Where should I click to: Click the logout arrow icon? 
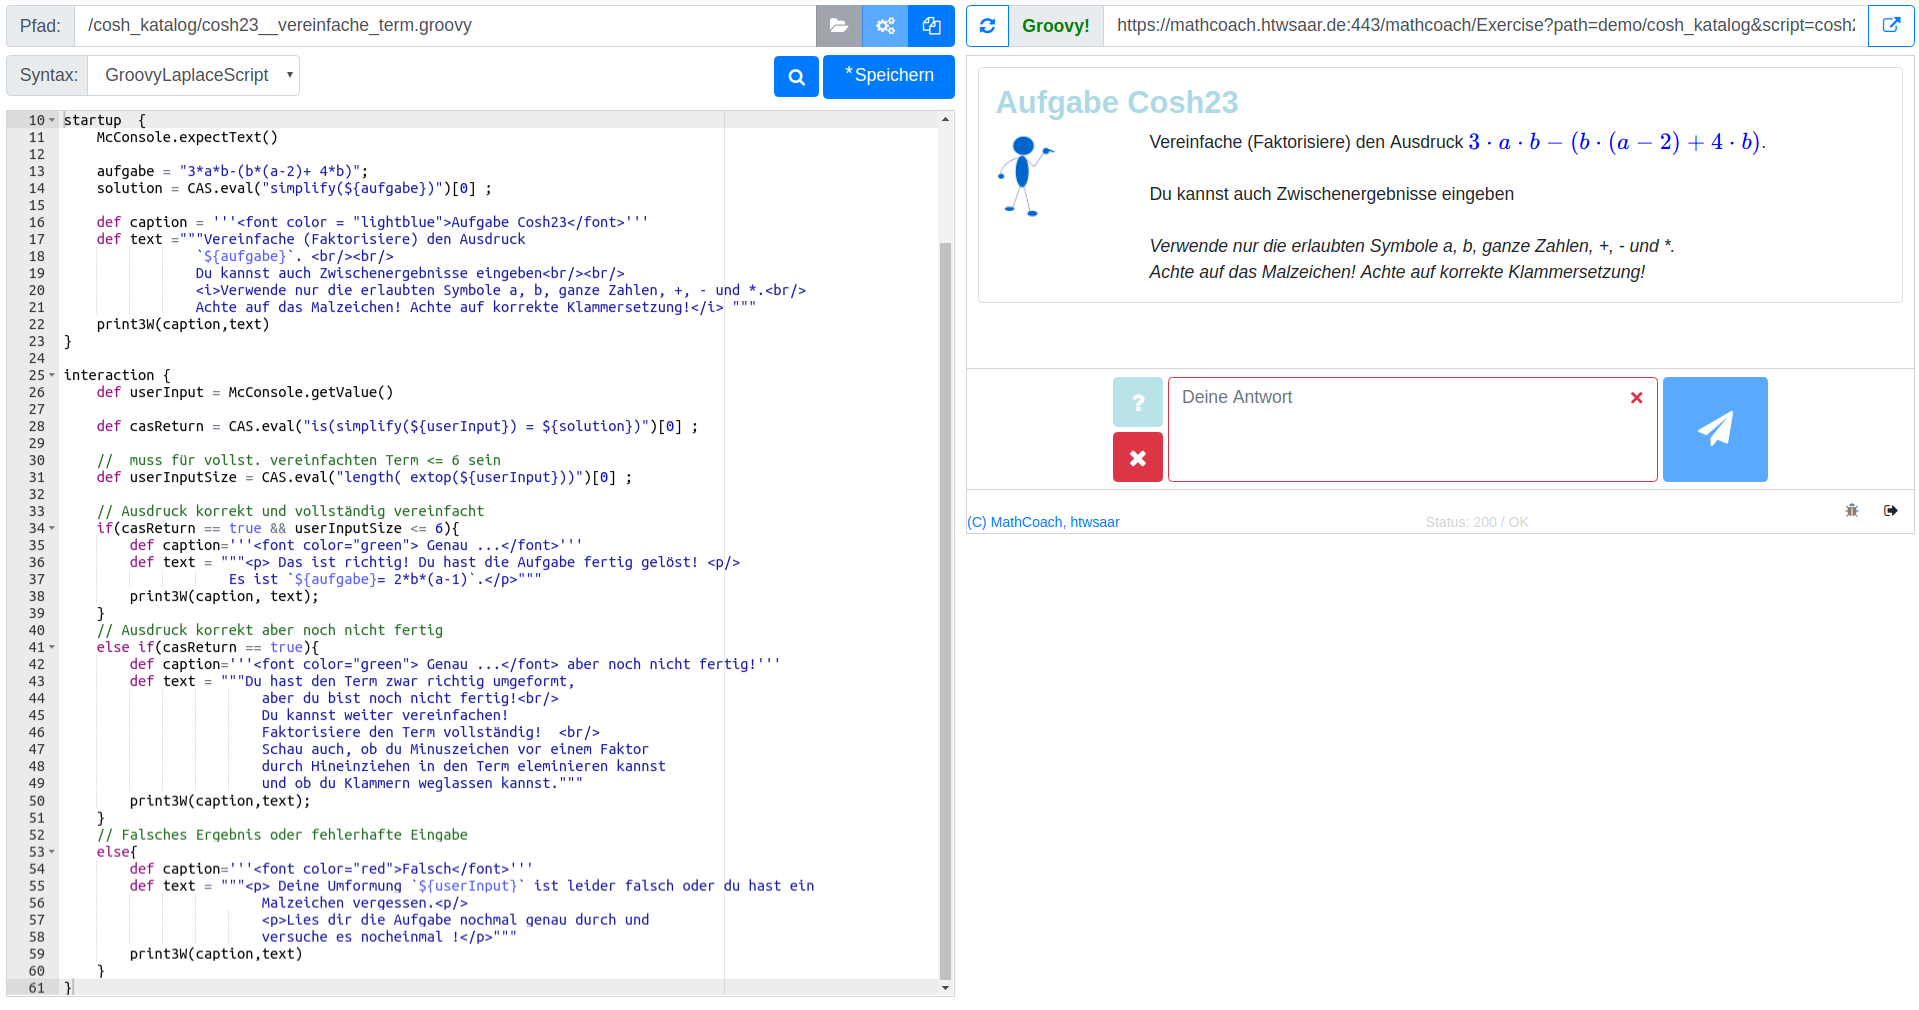click(1890, 510)
